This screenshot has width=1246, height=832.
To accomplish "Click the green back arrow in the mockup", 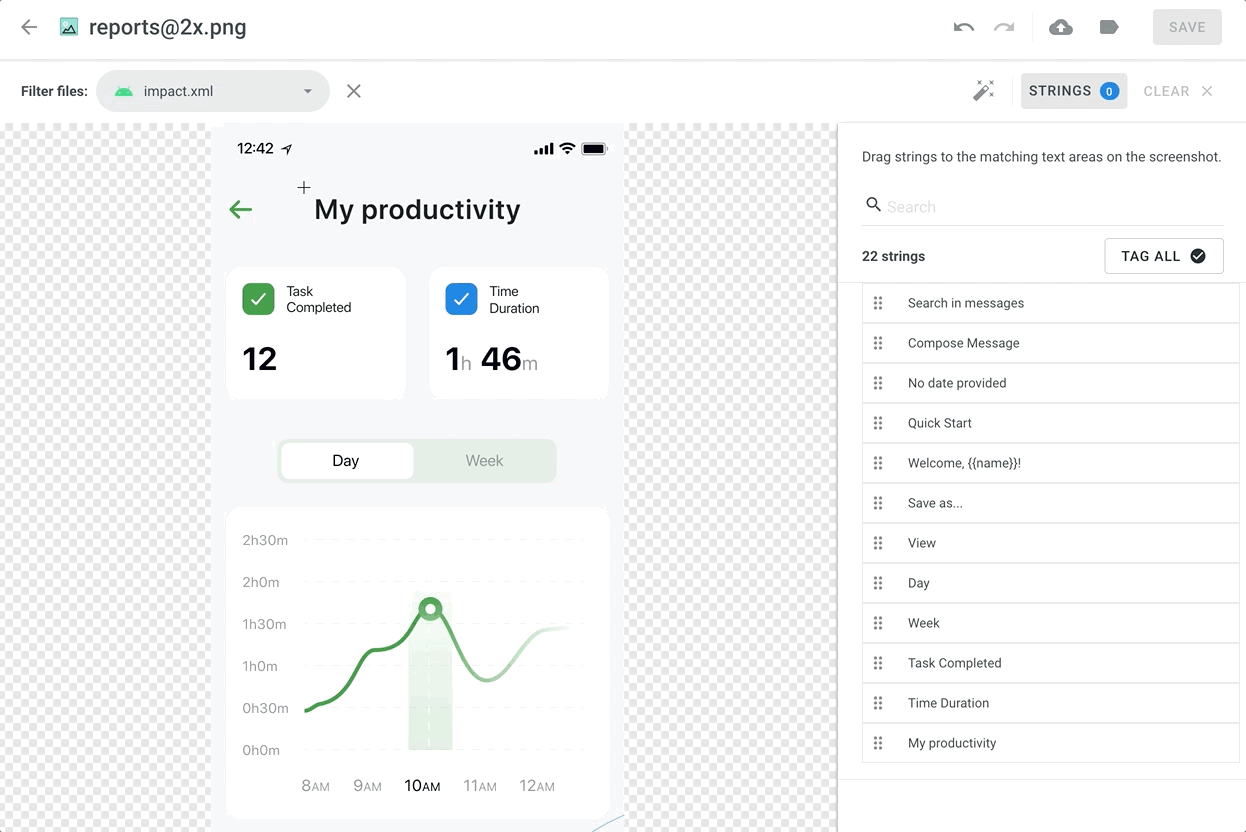I will [241, 209].
